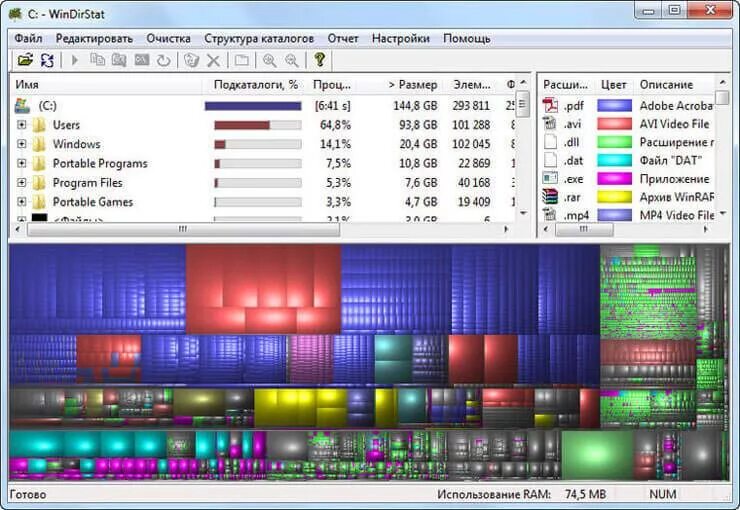Expand the Program Files folder
Viewport: 740px width, 510px height.
pyautogui.click(x=22, y=183)
